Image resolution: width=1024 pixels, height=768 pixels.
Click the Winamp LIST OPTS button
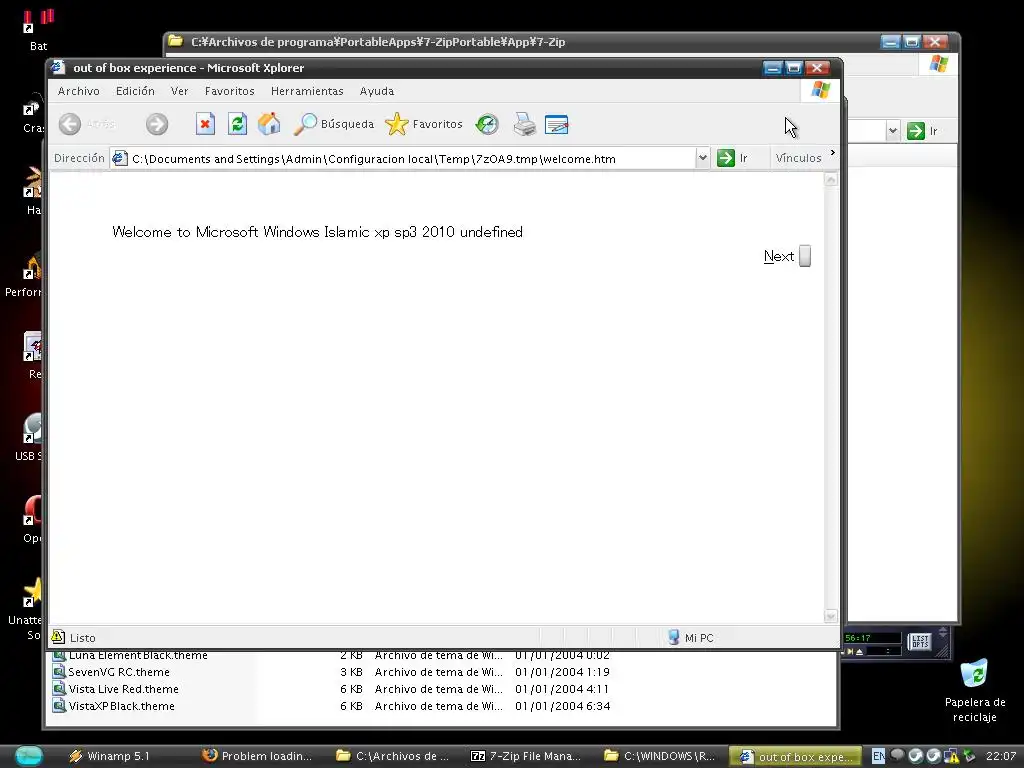point(920,641)
